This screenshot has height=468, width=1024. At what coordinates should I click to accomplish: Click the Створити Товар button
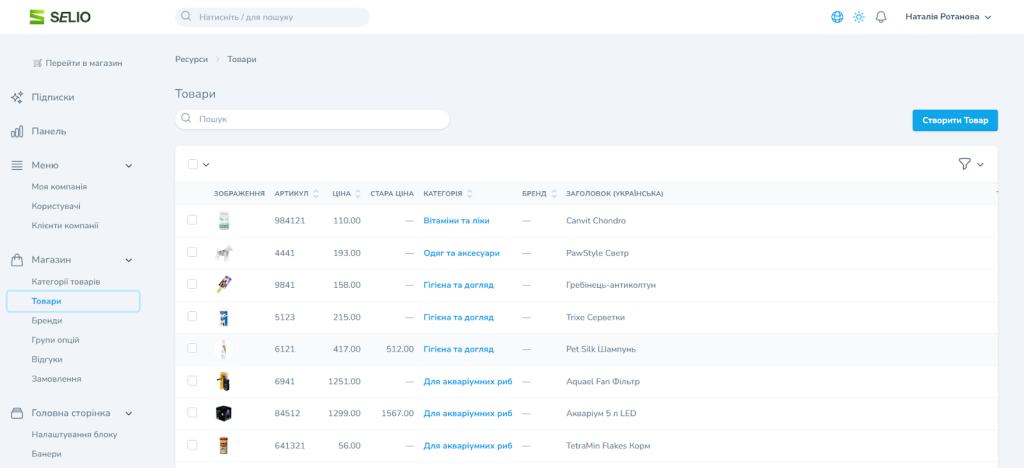pyautogui.click(x=954, y=120)
